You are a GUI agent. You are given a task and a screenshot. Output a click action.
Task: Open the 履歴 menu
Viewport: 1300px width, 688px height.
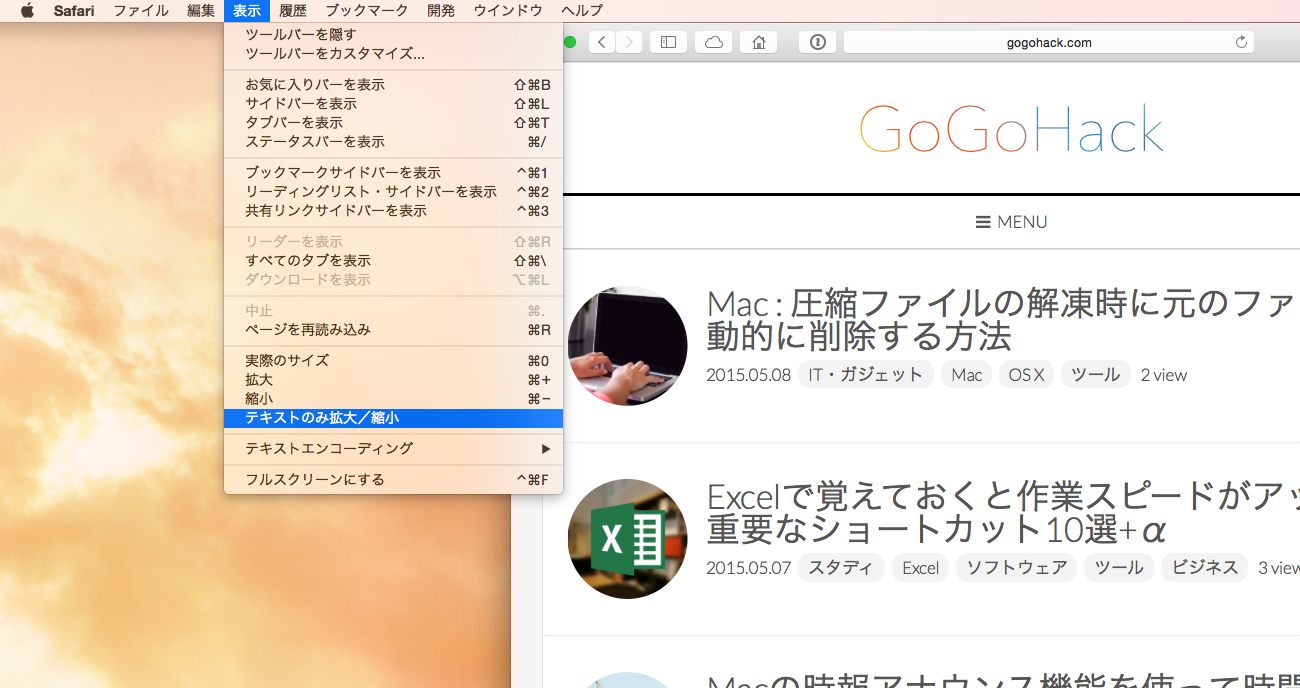point(293,11)
